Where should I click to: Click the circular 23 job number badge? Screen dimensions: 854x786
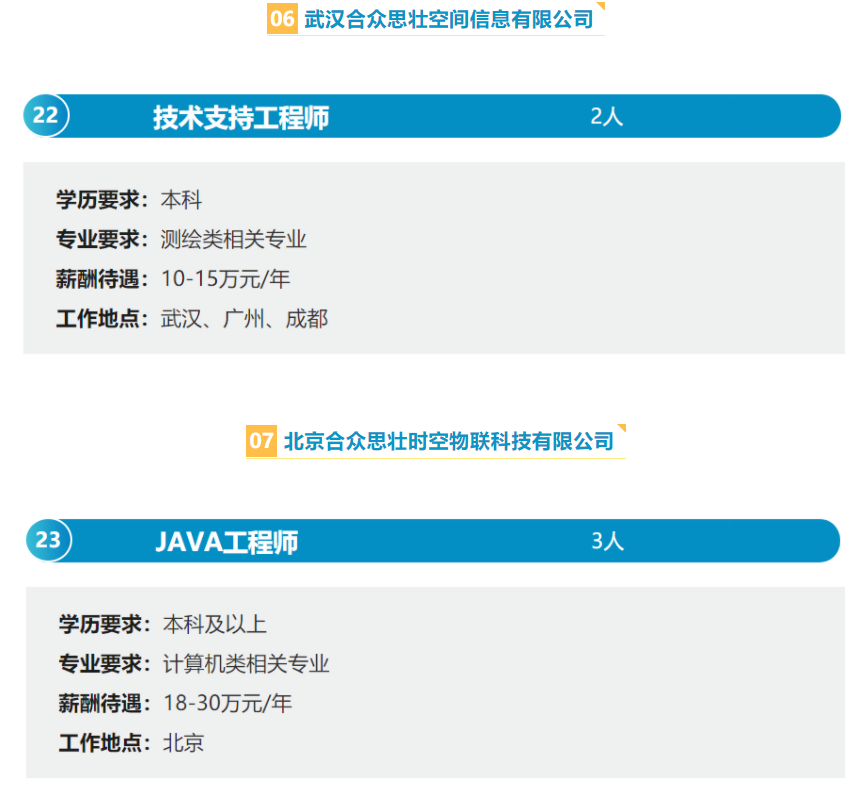pyautogui.click(x=48, y=540)
